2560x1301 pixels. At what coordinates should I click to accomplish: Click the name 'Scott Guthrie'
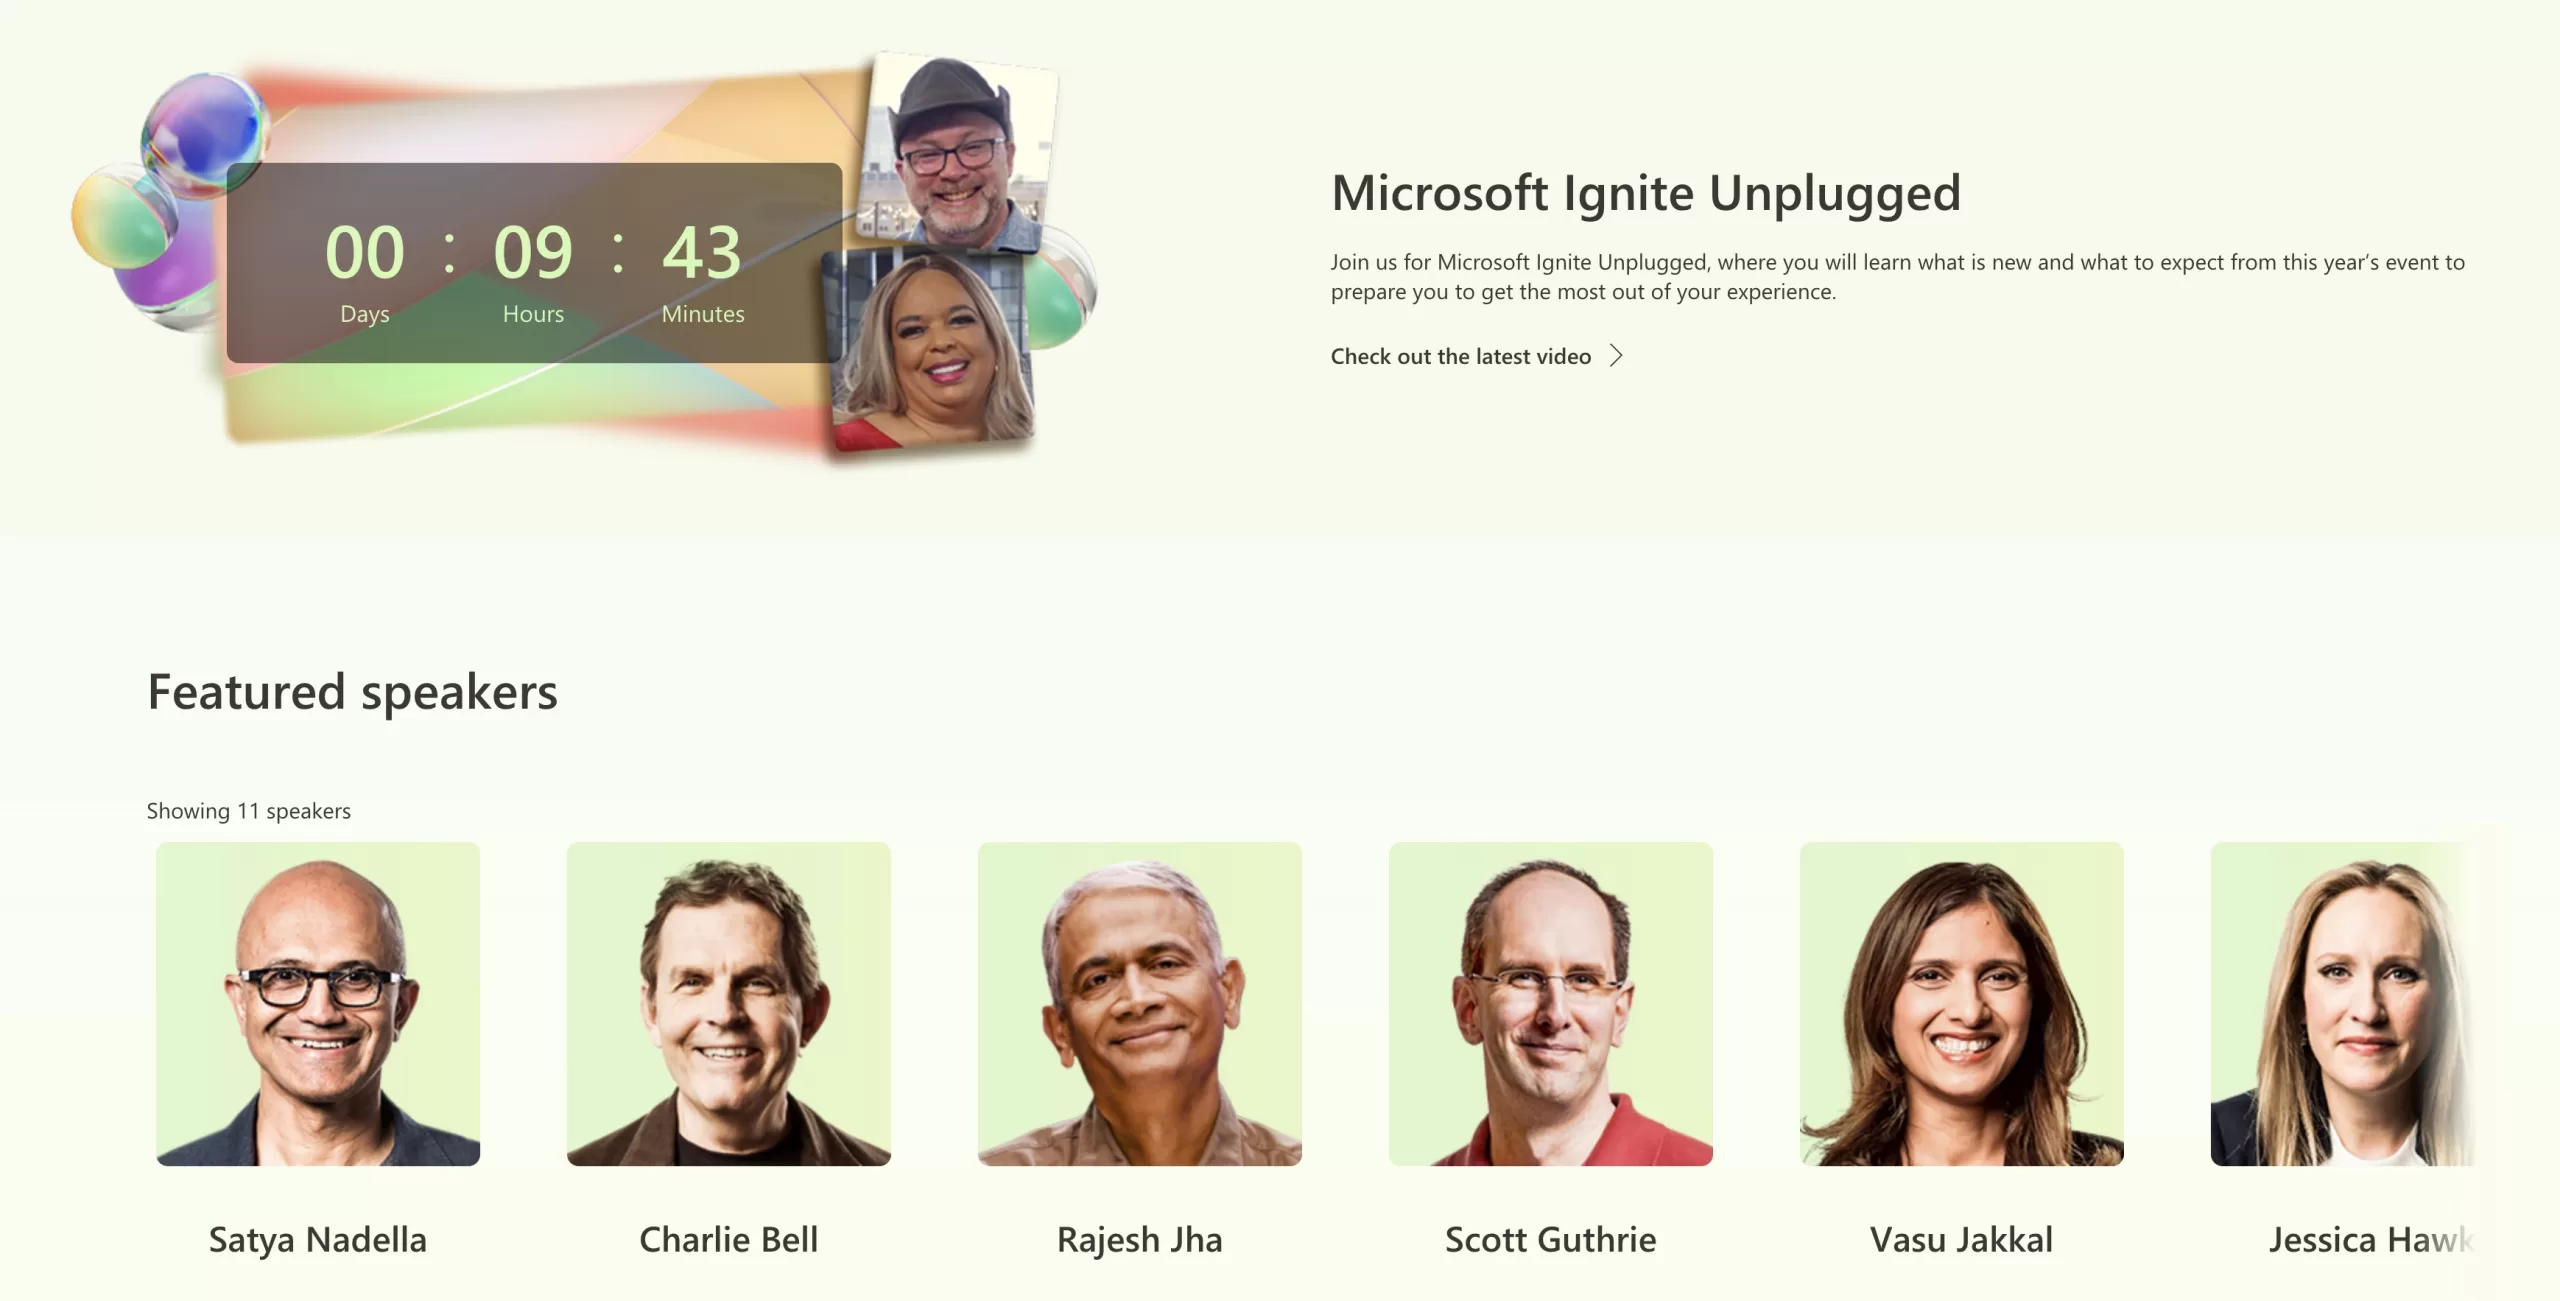click(x=1551, y=1240)
